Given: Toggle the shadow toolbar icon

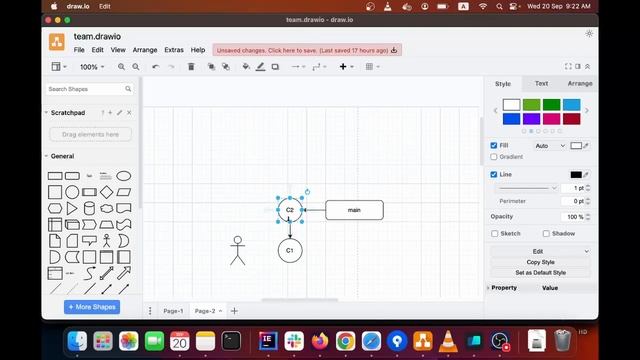Looking at the screenshot, I should coord(276,67).
